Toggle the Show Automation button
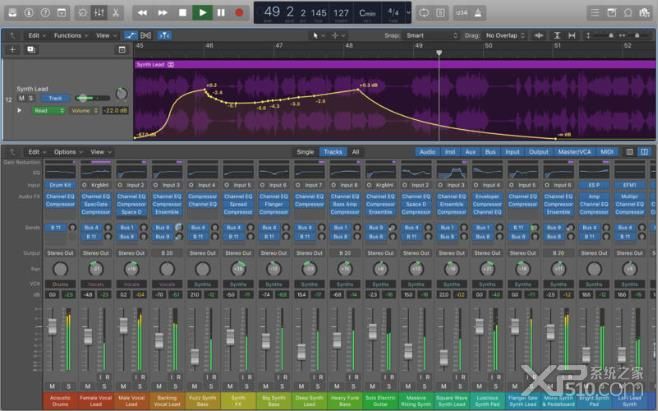 (130, 36)
